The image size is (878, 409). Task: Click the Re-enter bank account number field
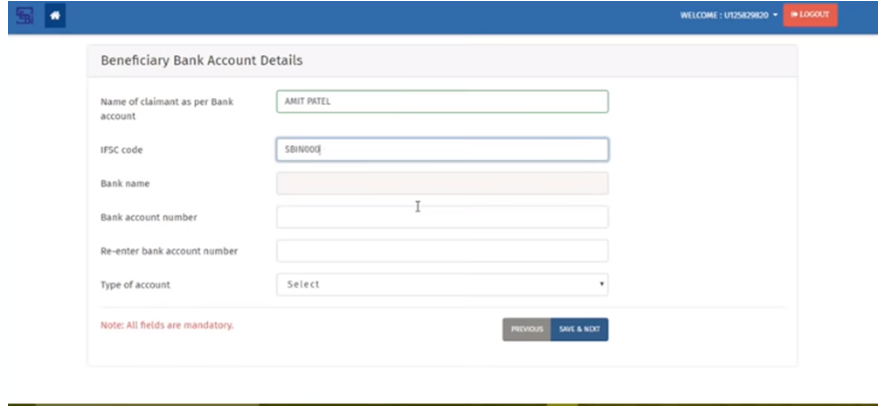pos(441,251)
